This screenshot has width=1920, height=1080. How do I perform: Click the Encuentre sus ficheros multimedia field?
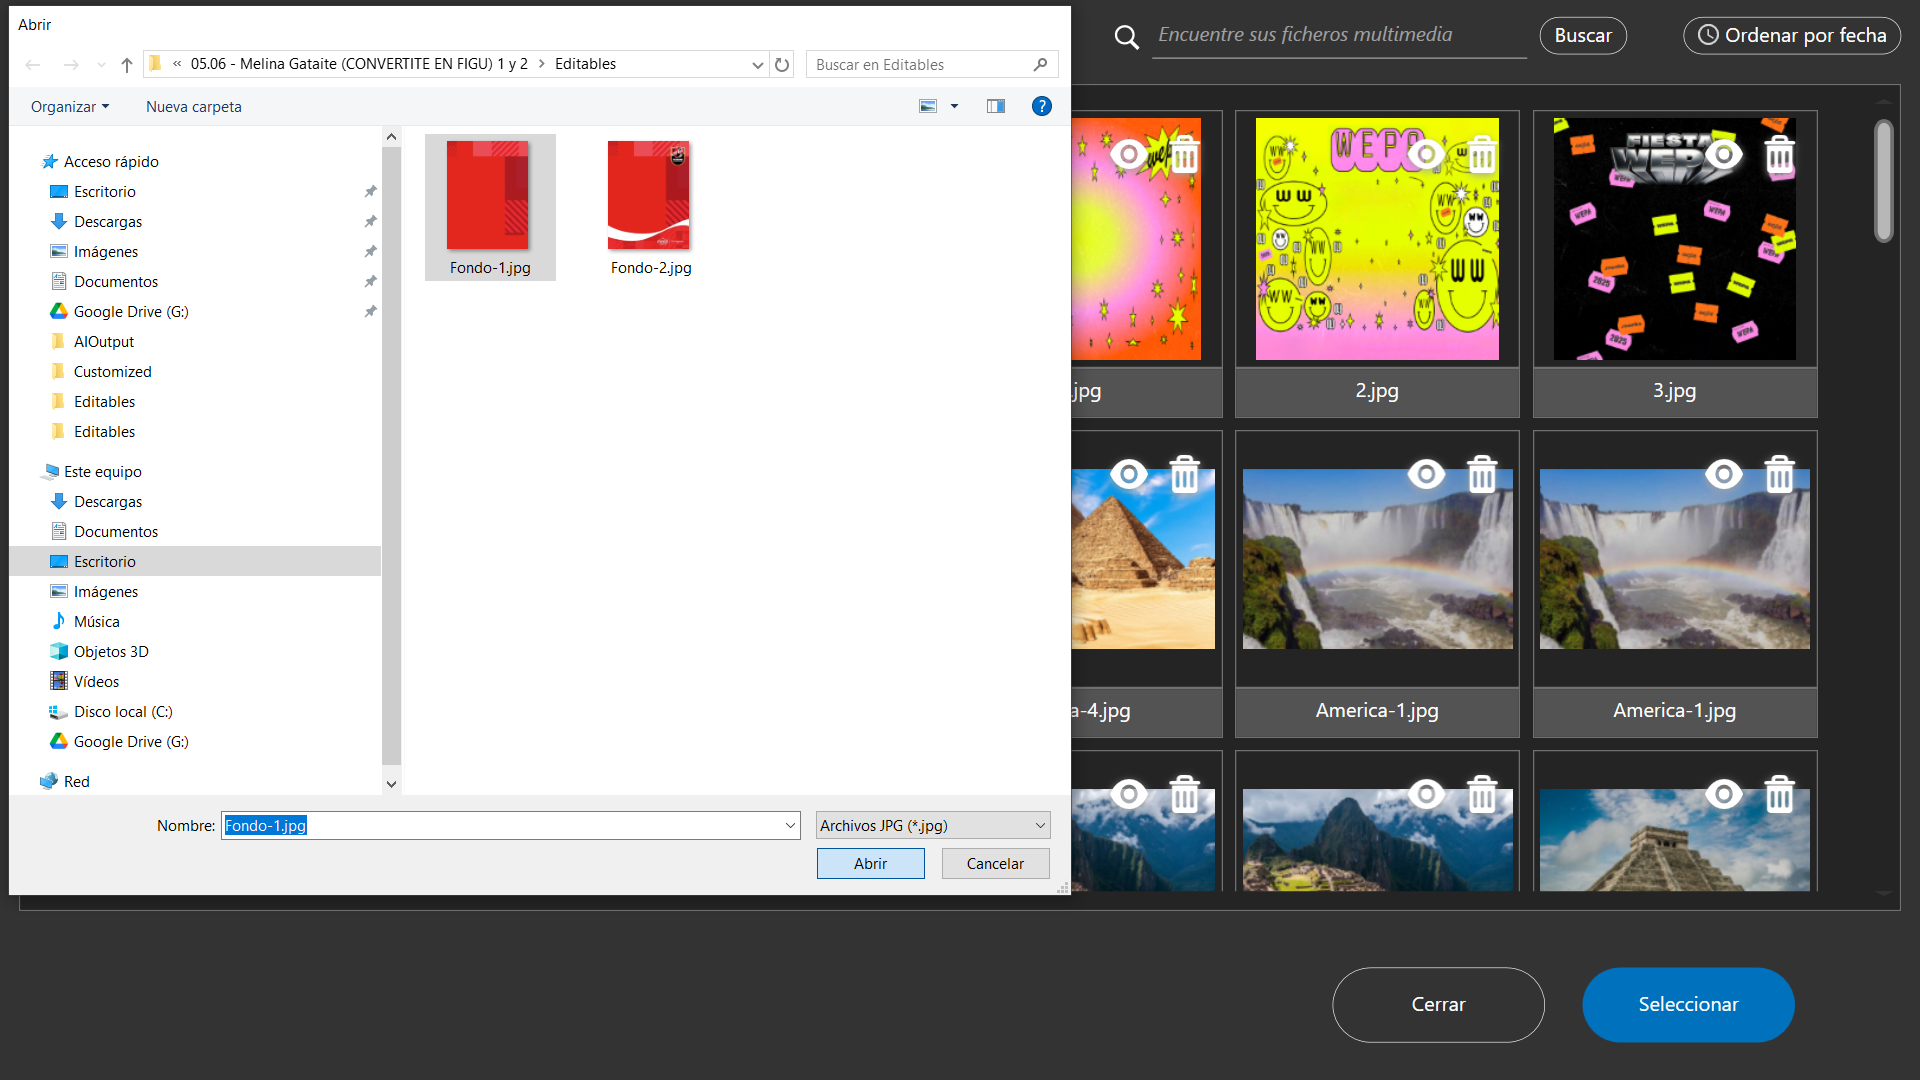1338,35
